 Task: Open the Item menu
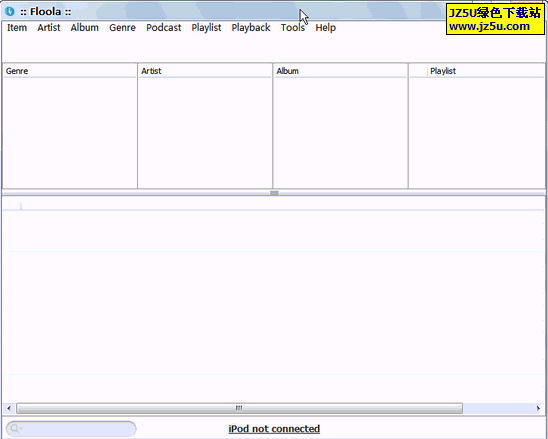click(x=17, y=28)
